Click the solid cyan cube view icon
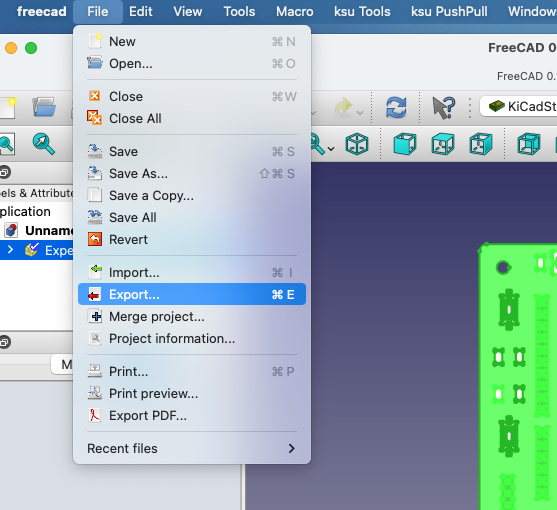Viewport: 557px width, 510px height. pos(405,144)
